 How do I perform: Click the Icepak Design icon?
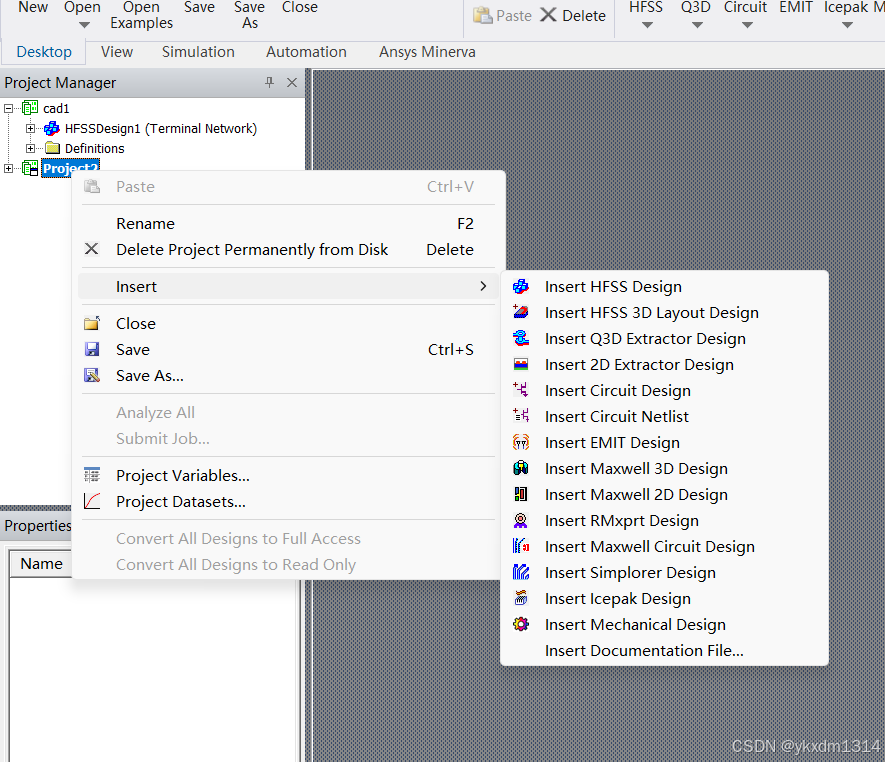coord(520,598)
